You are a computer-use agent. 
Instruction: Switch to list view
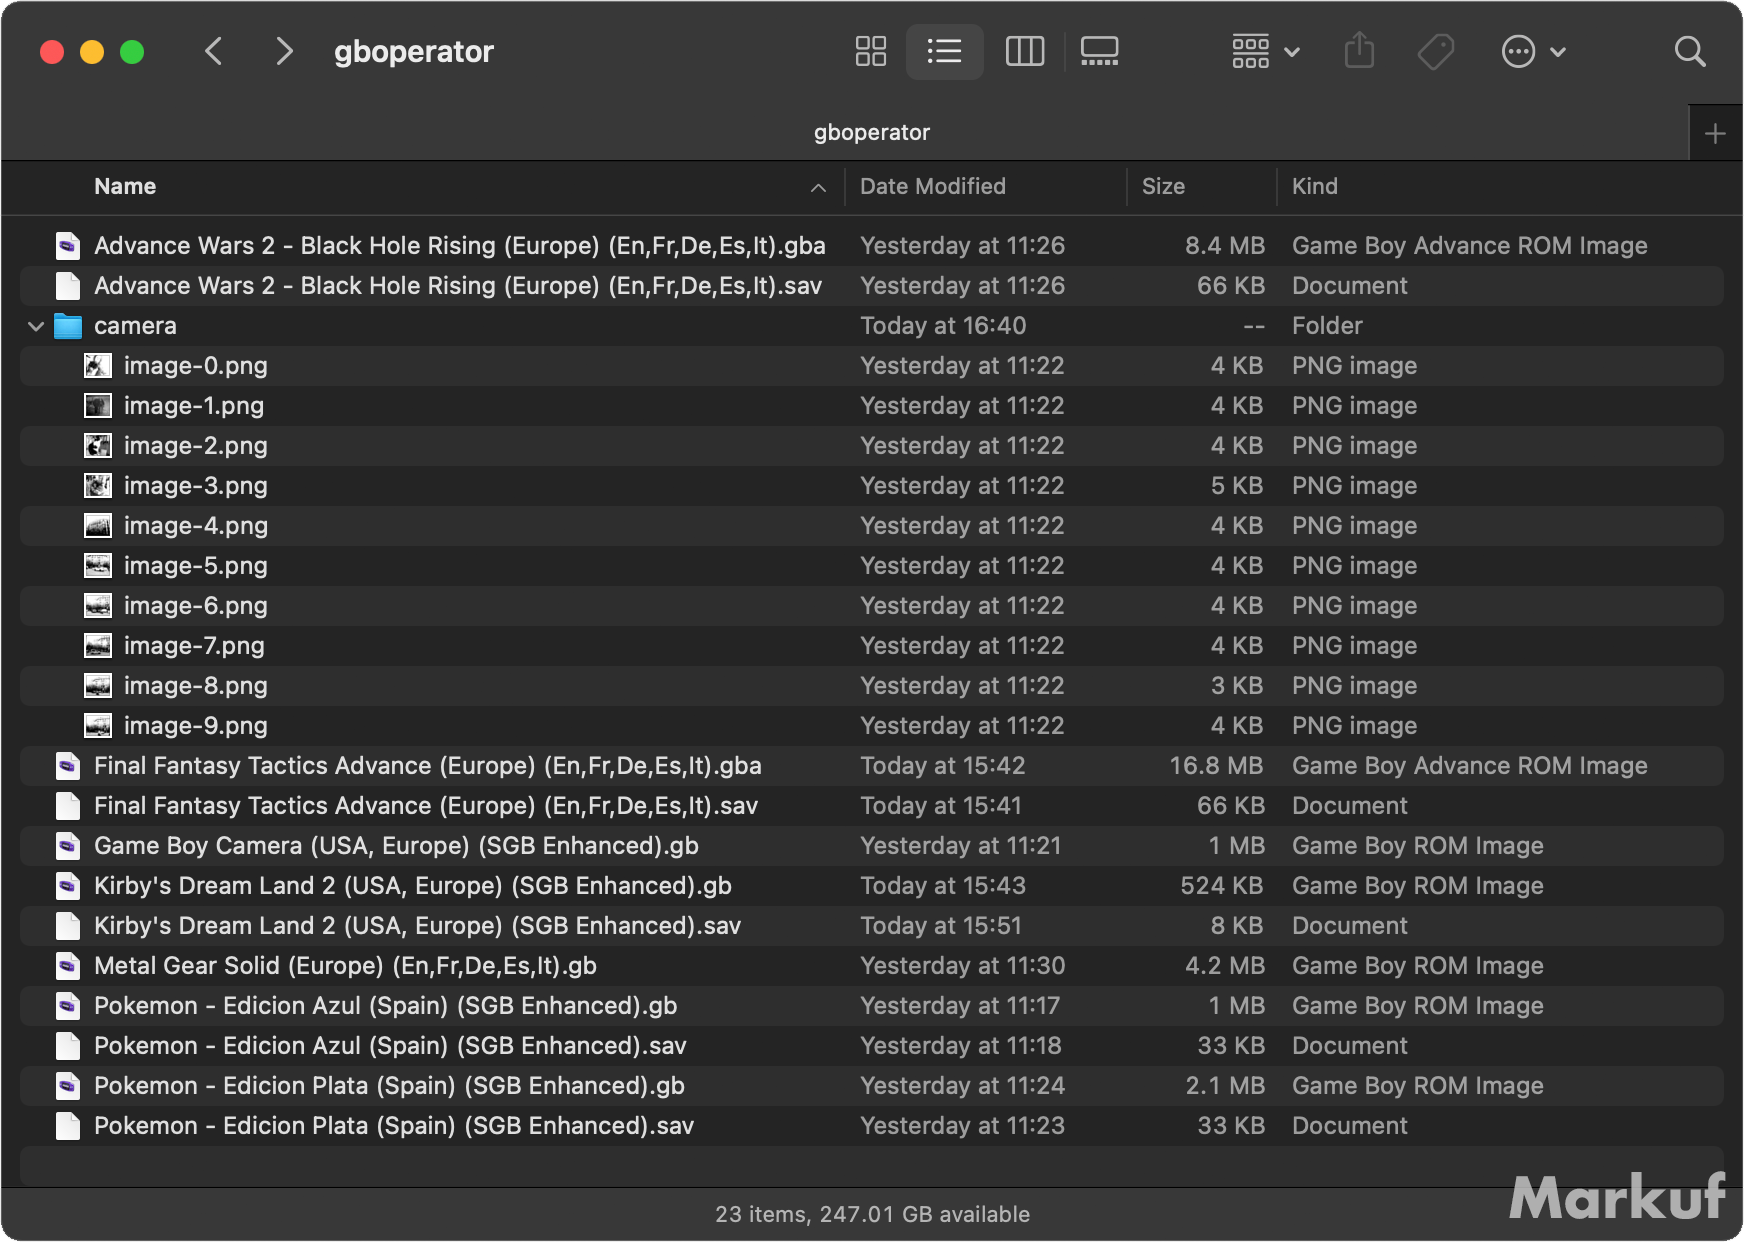point(944,51)
